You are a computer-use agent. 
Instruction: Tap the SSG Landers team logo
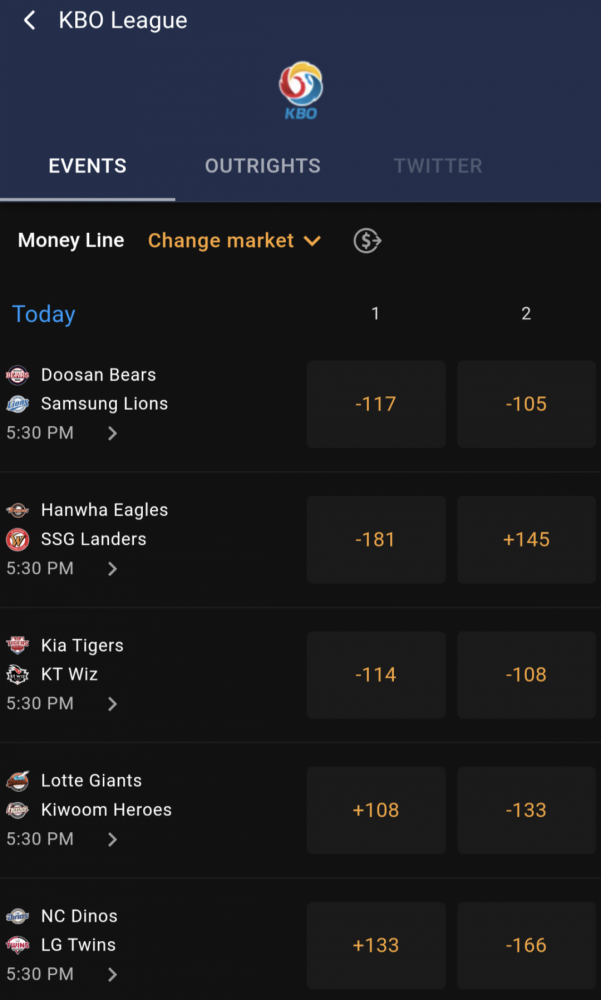17,540
